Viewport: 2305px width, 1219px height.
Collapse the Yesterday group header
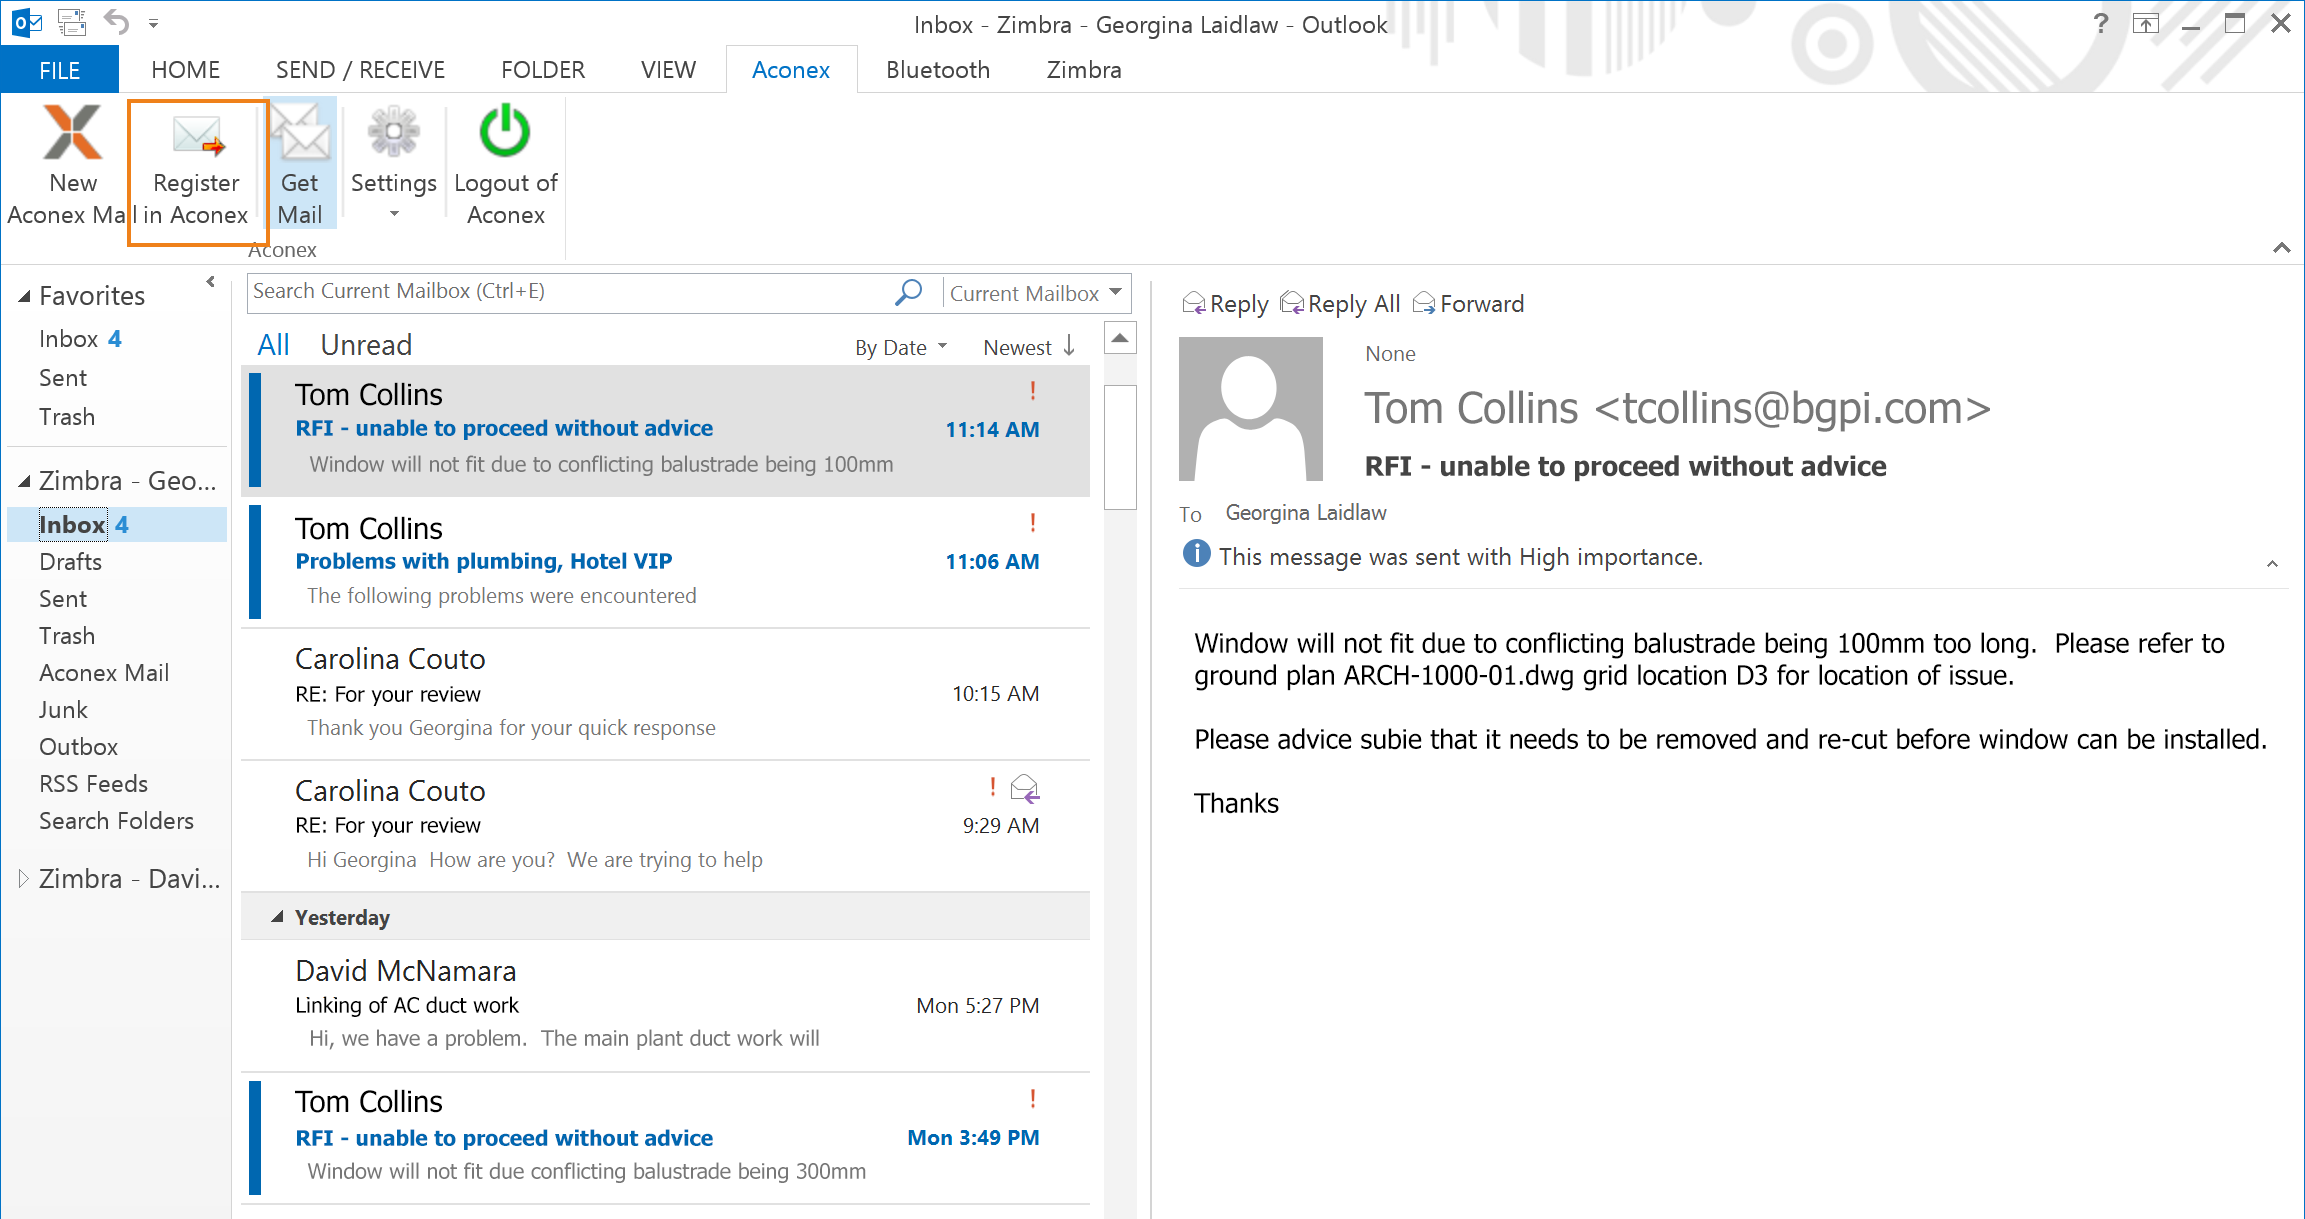coord(277,917)
